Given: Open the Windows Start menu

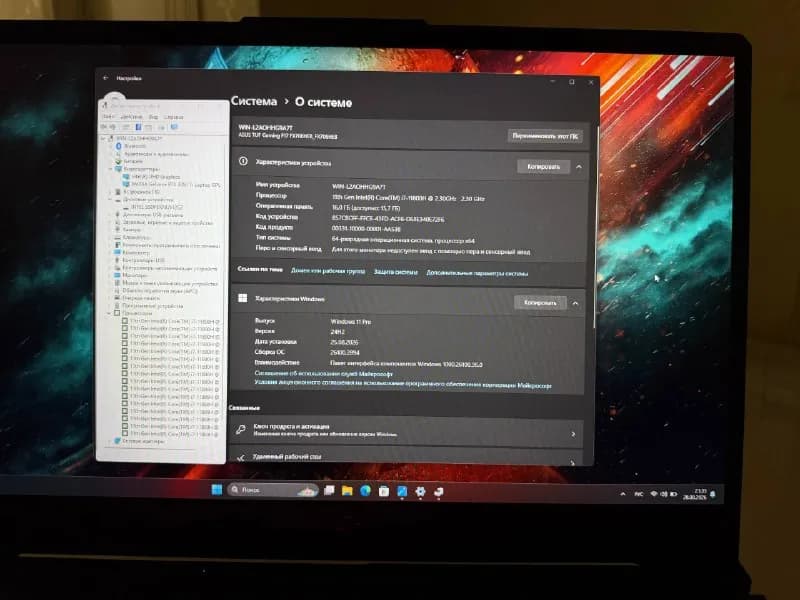Looking at the screenshot, I should pos(217,490).
